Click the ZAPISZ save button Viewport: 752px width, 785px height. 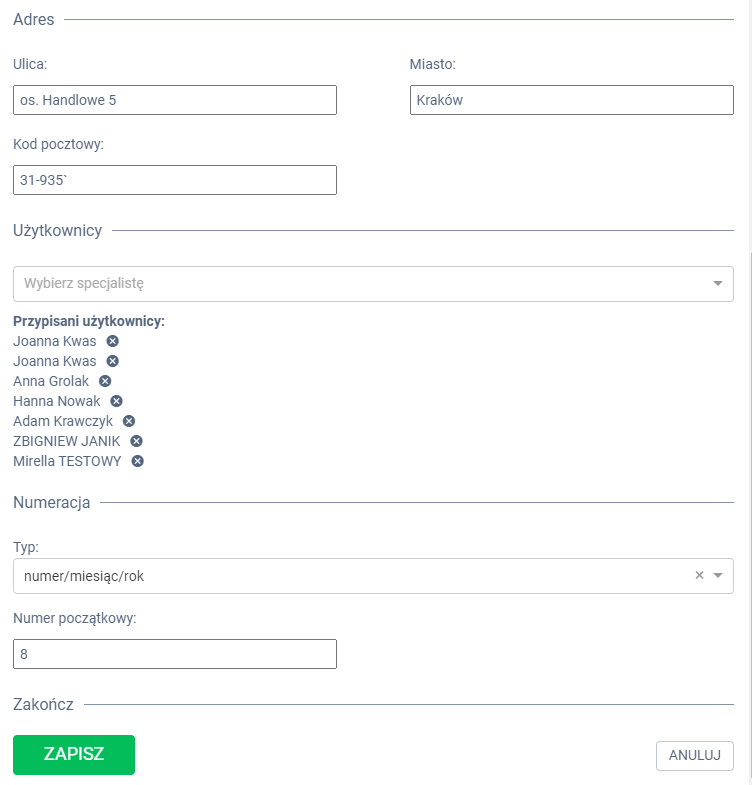tap(74, 755)
